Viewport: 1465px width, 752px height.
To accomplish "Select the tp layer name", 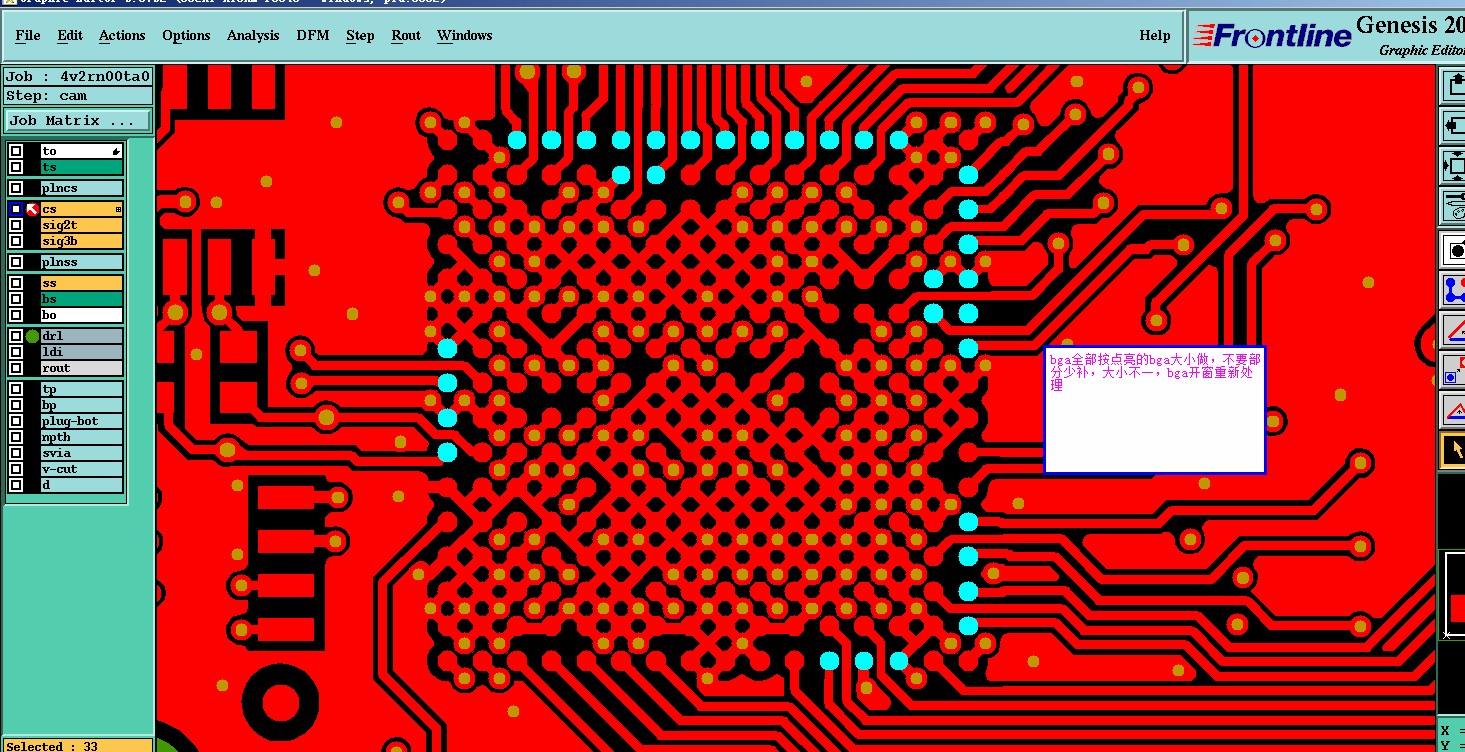I will tap(82, 389).
